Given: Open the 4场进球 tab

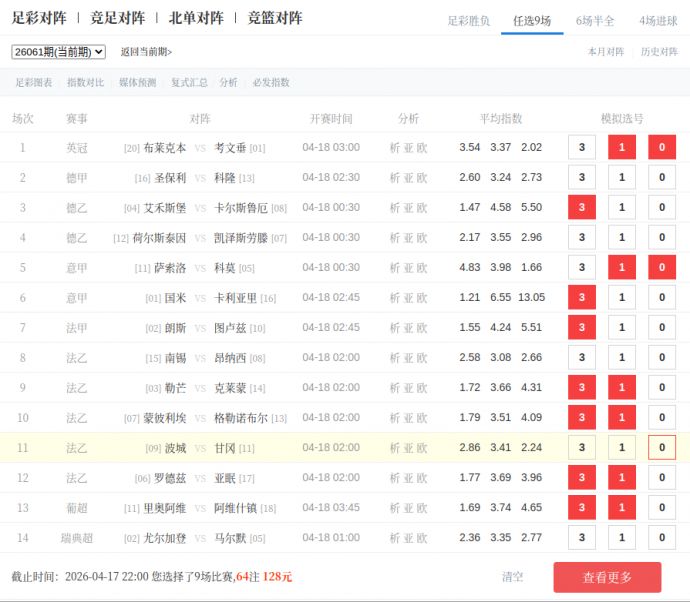Looking at the screenshot, I should [x=657, y=20].
